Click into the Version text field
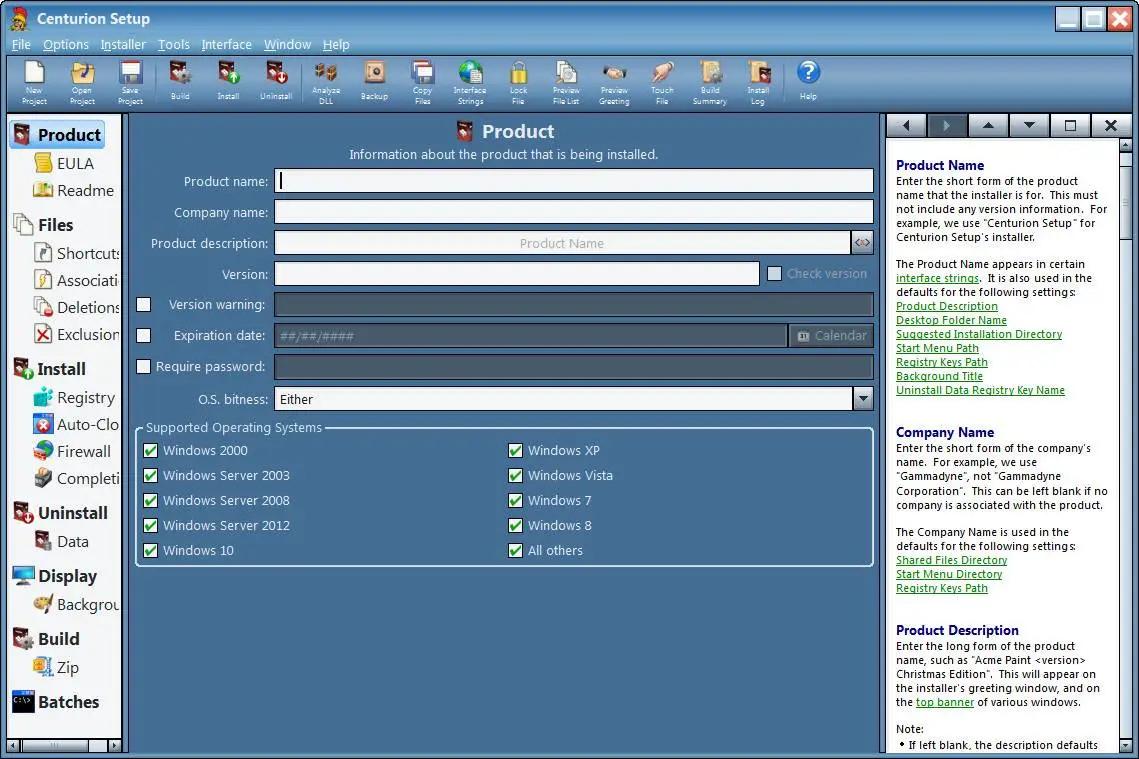This screenshot has width=1139, height=759. pyautogui.click(x=516, y=274)
